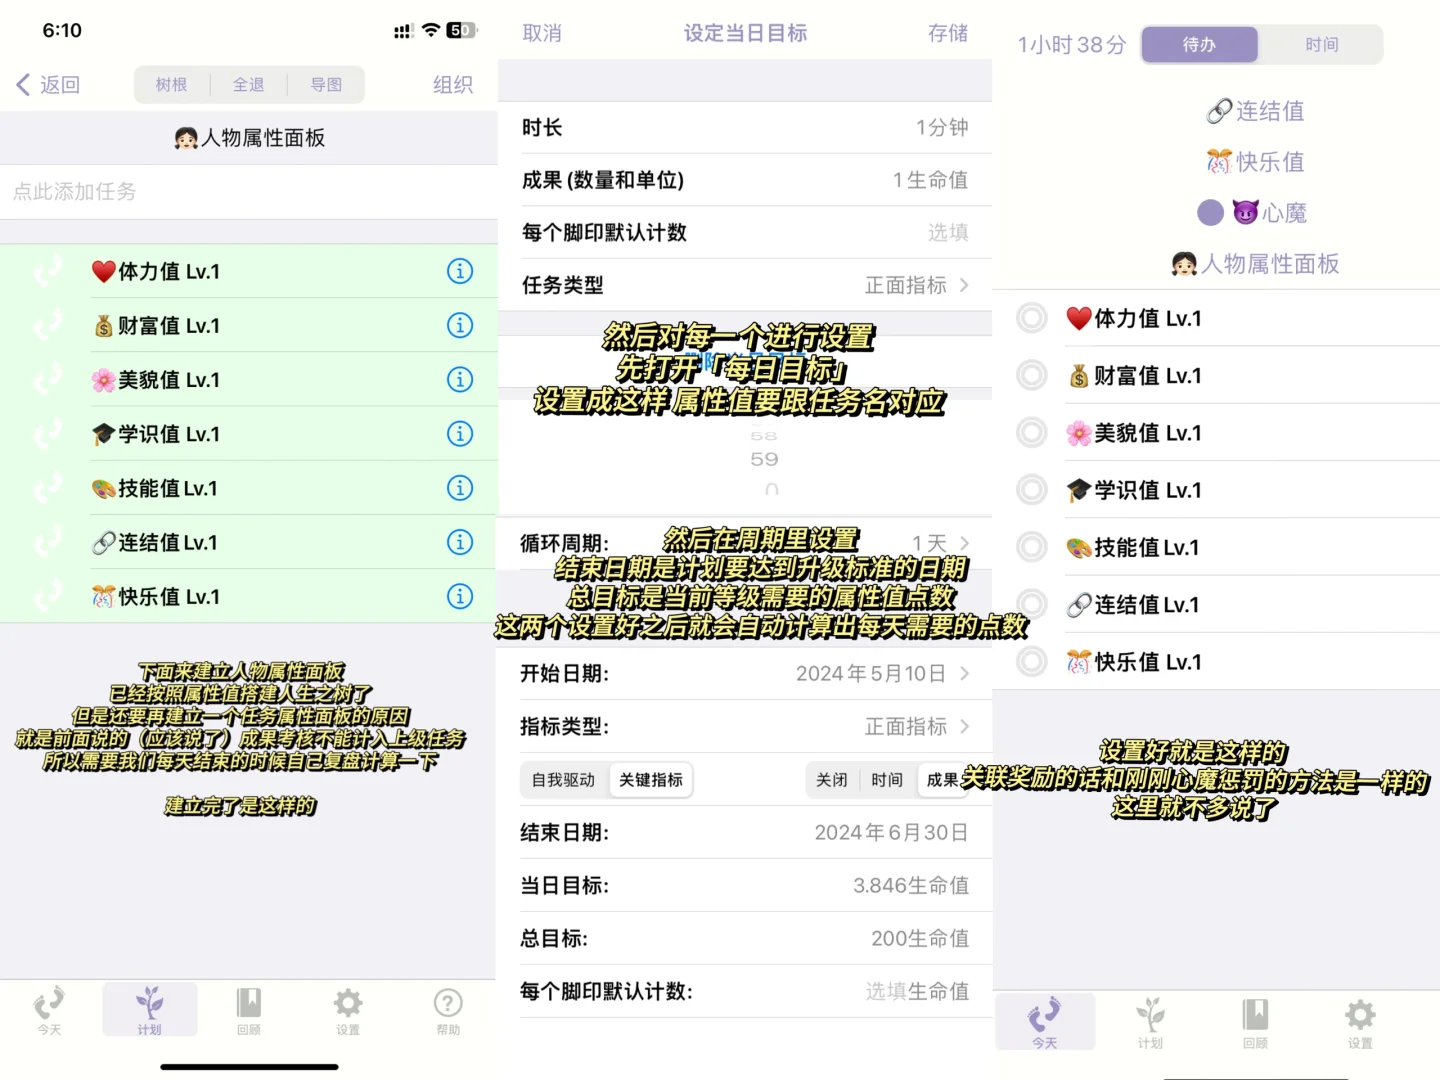Check off 体力值 Lv.1 completion circle
Viewport: 1440px width, 1080px height.
1031,318
